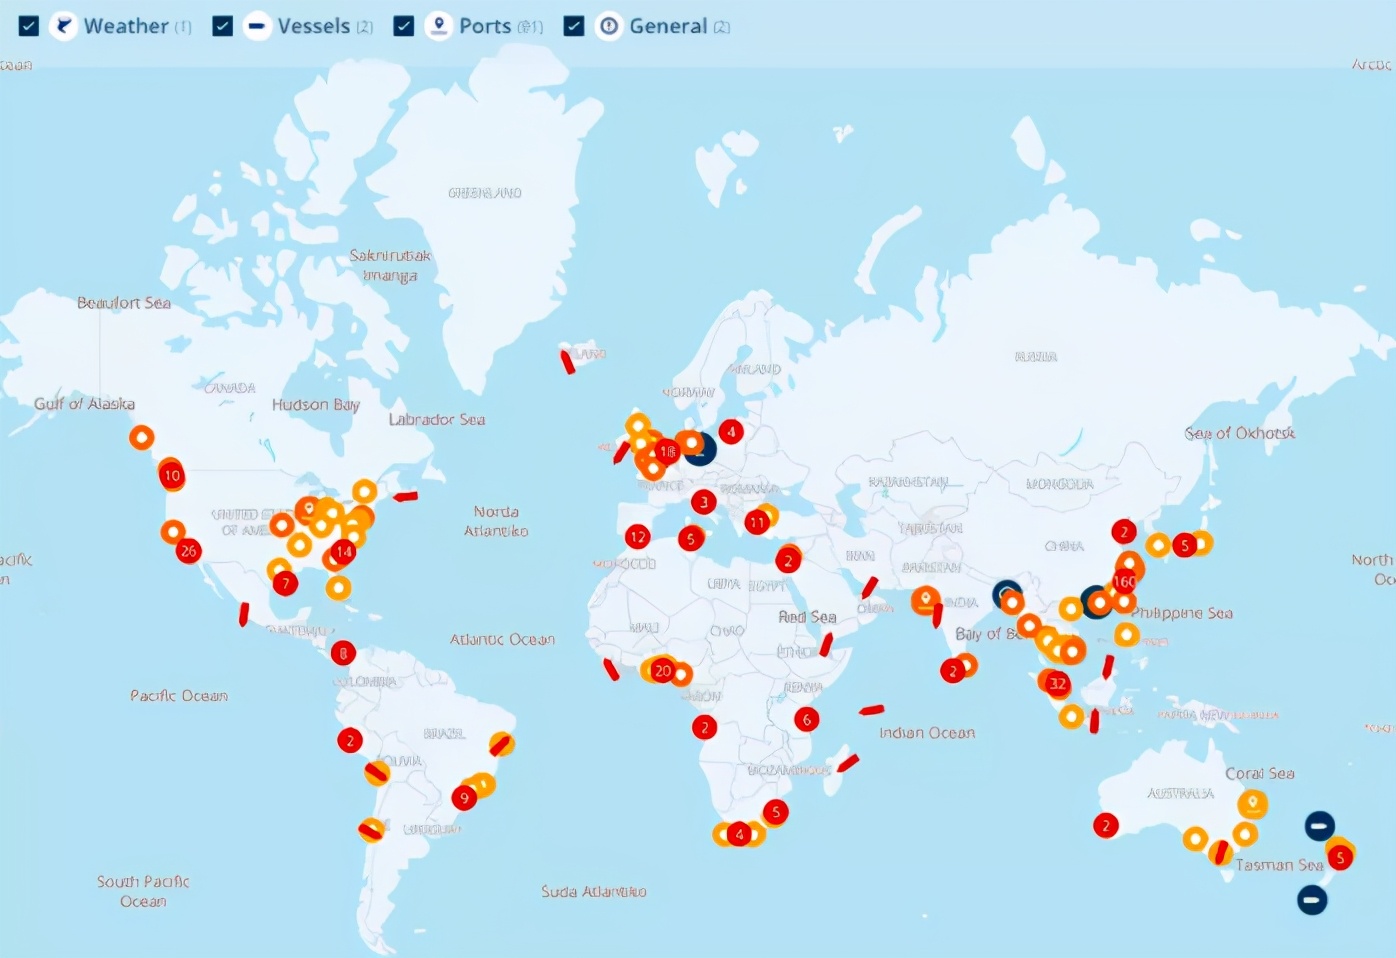1396x958 pixels.
Task: Open the cluster of 4 in the Baltic
Action: [731, 432]
